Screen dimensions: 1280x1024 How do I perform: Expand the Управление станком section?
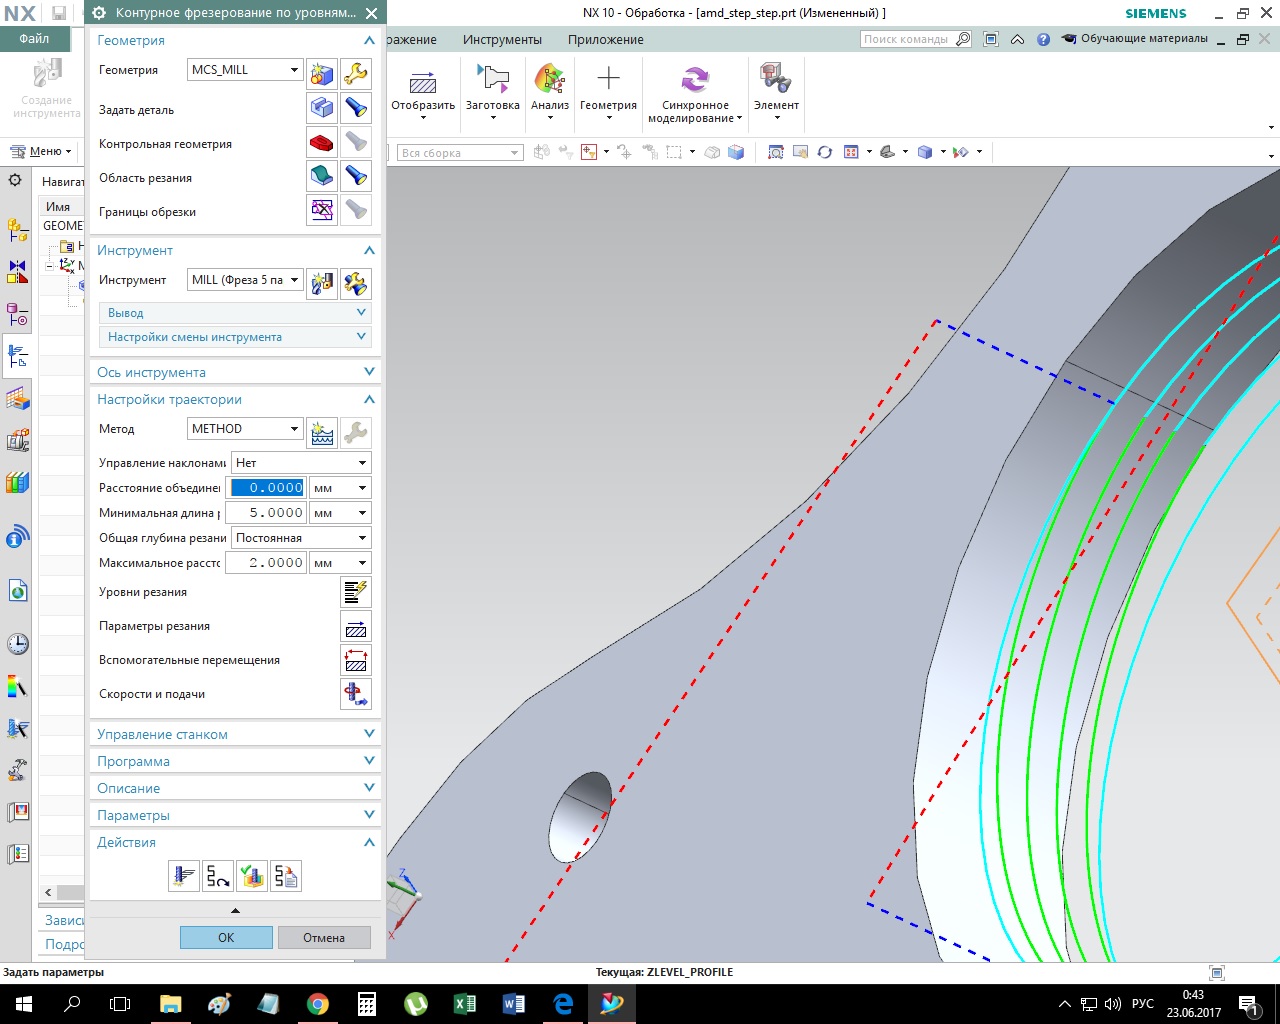[369, 734]
